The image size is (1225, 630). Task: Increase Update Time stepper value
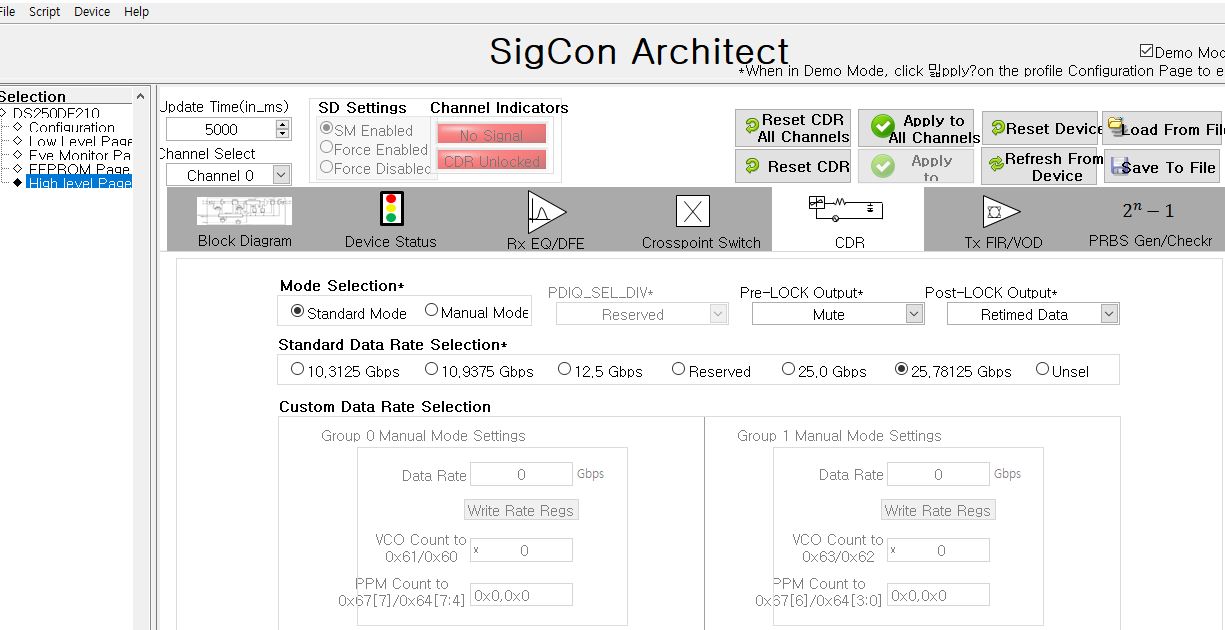[x=282, y=125]
